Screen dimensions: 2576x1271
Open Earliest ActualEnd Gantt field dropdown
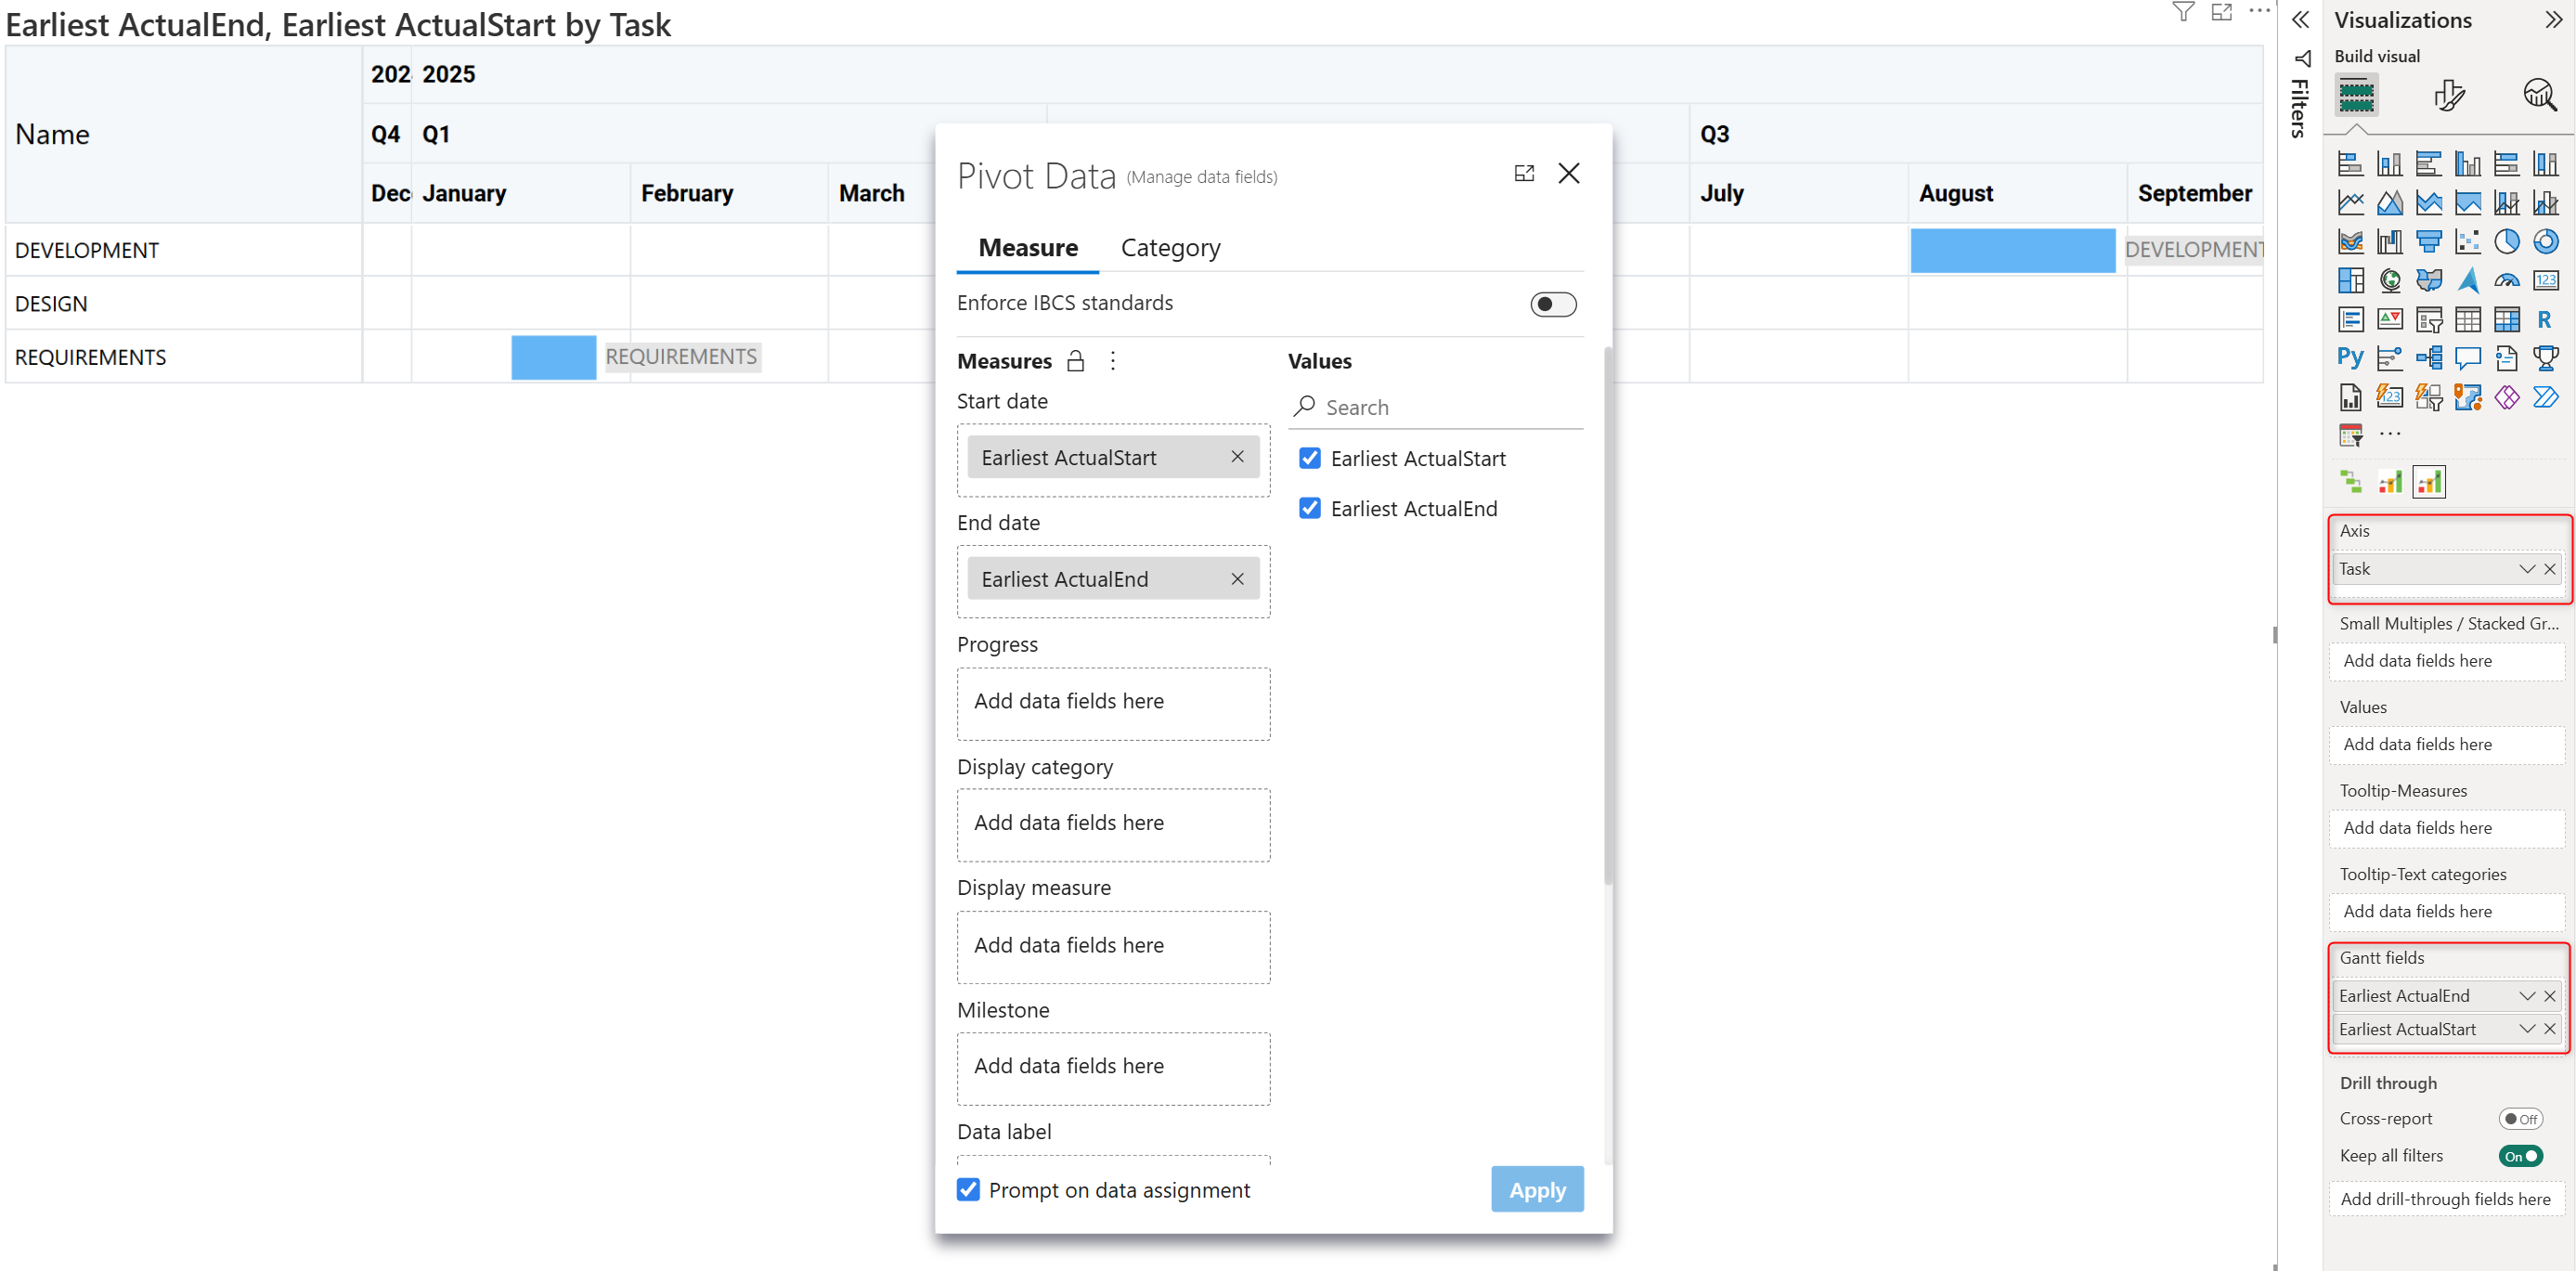tap(2526, 995)
